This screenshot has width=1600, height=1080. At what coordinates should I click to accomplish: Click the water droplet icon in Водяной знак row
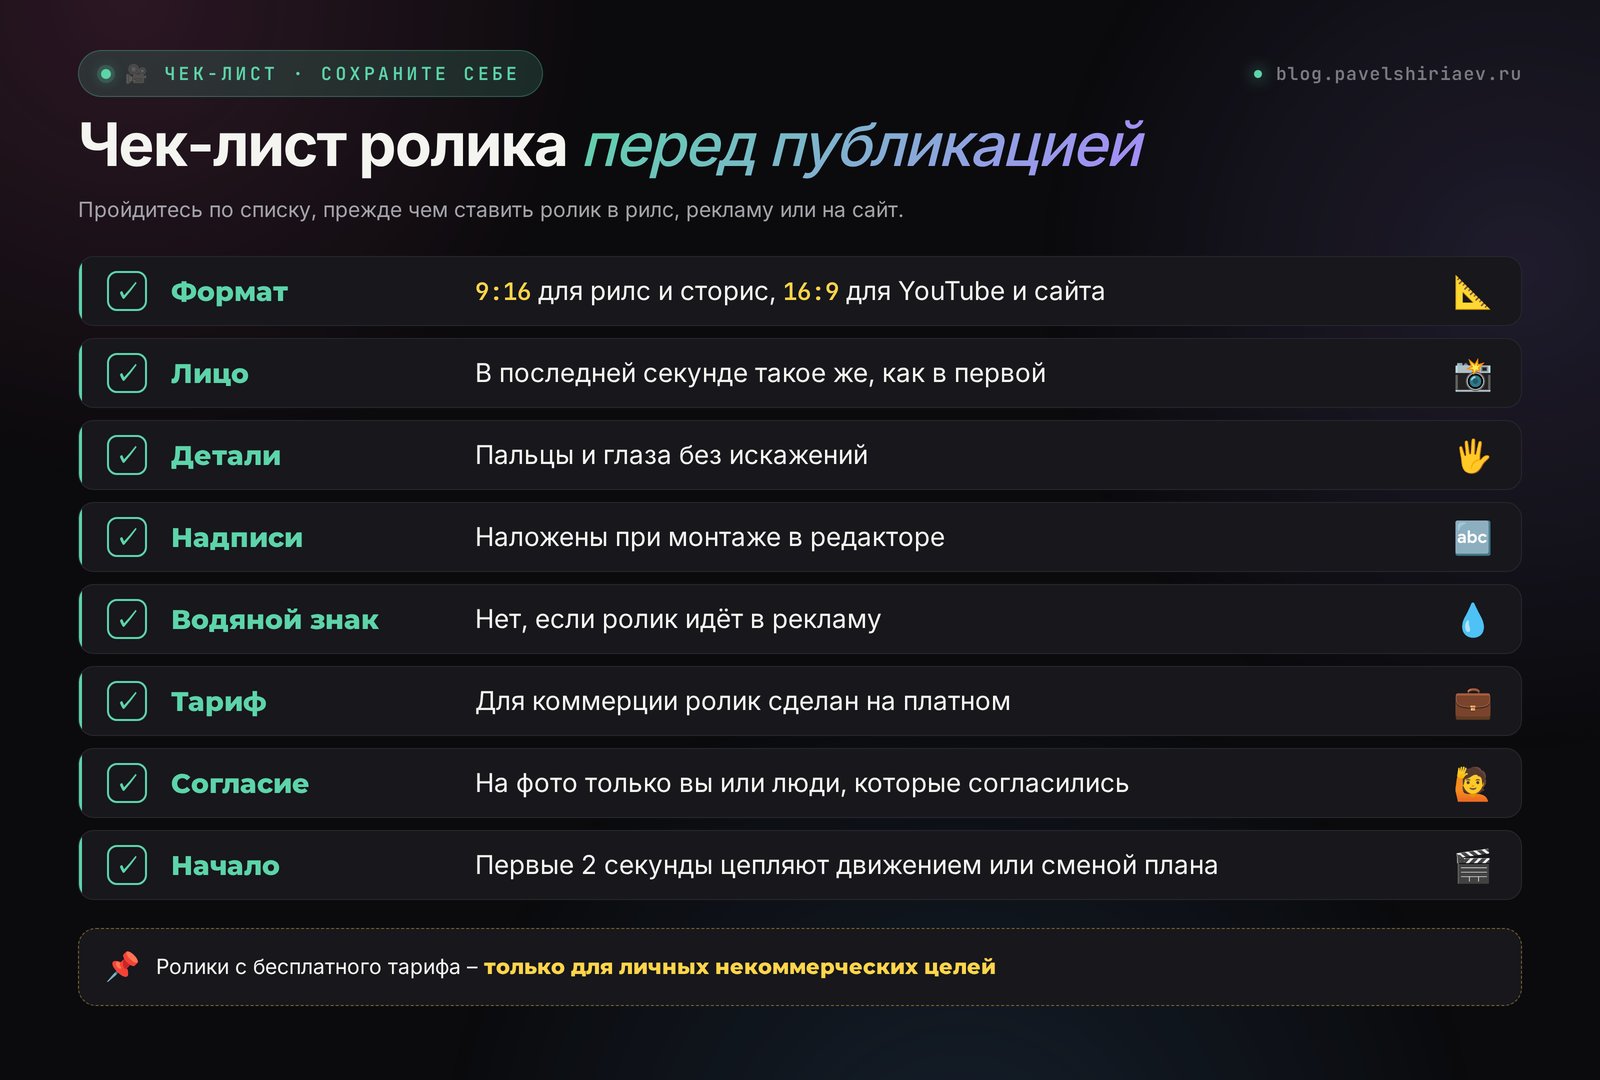[x=1472, y=620]
